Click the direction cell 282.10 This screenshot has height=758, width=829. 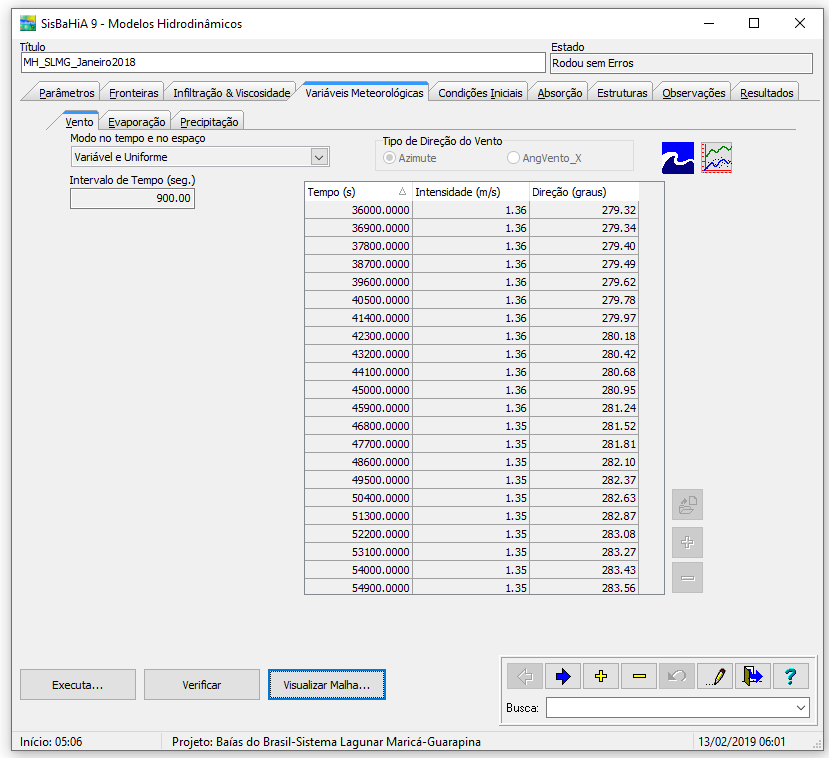(x=584, y=461)
